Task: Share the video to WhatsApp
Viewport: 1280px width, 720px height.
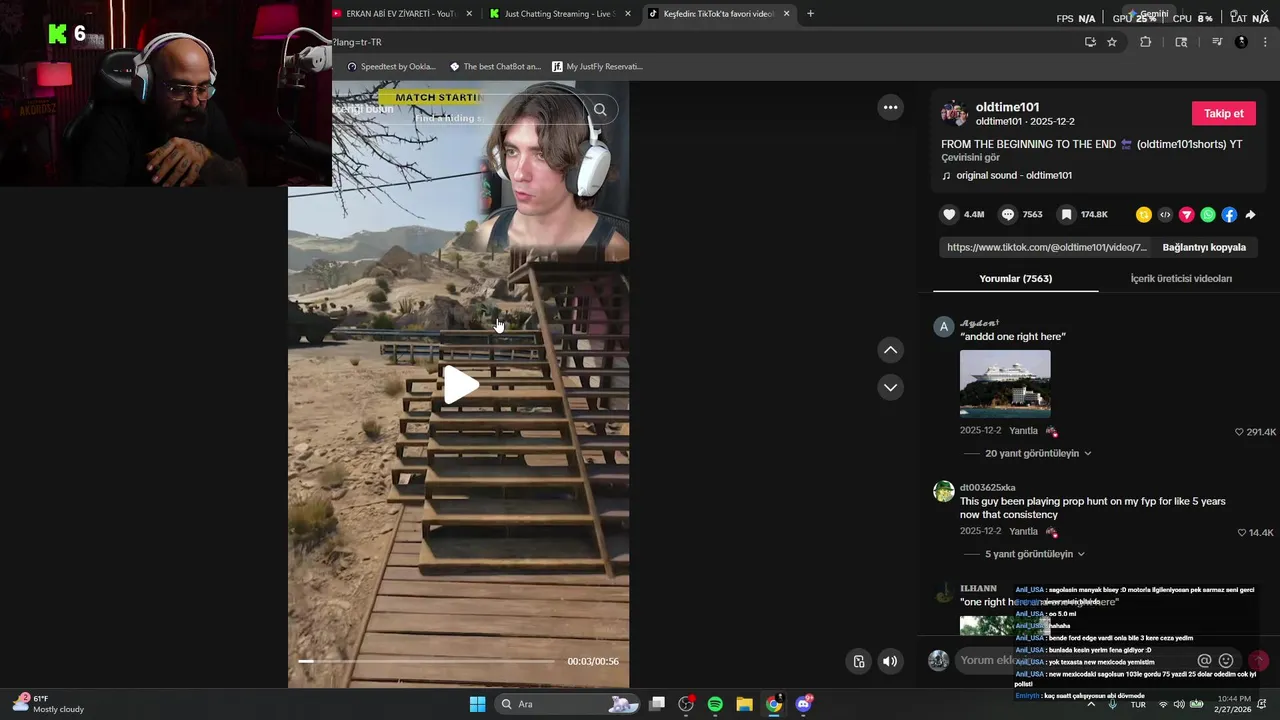Action: [x=1208, y=215]
